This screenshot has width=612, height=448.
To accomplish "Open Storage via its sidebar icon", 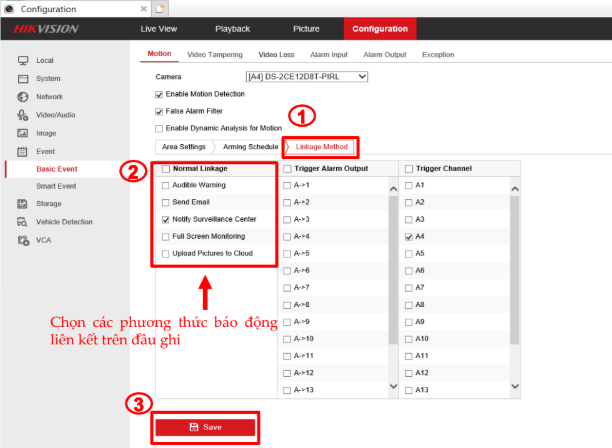I will pos(22,204).
